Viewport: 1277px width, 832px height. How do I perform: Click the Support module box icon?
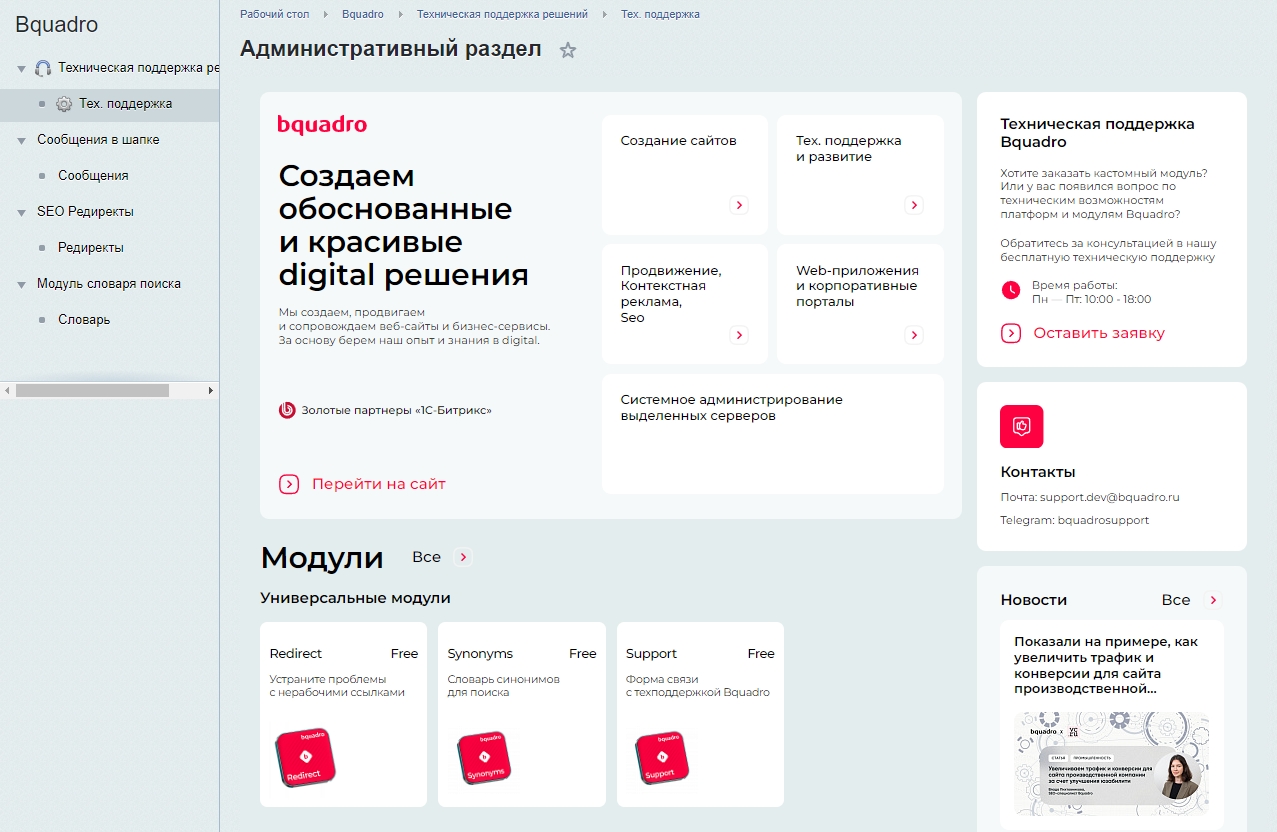[x=661, y=758]
